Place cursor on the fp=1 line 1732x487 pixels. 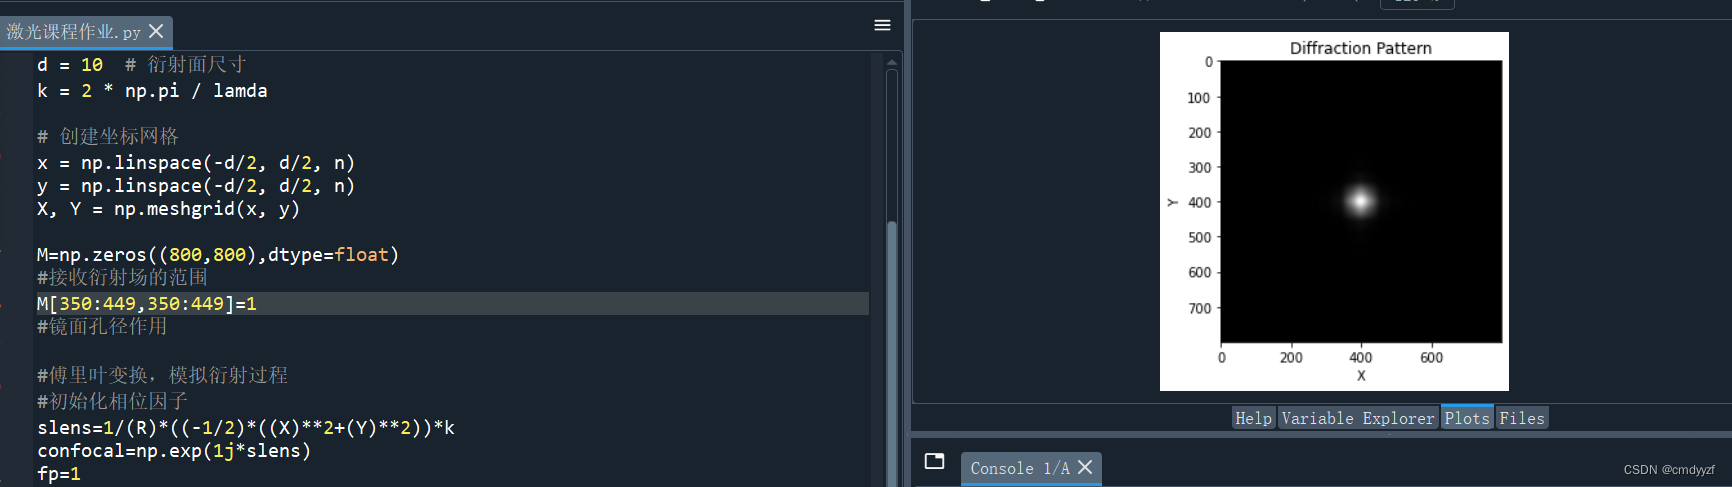[x=59, y=474]
